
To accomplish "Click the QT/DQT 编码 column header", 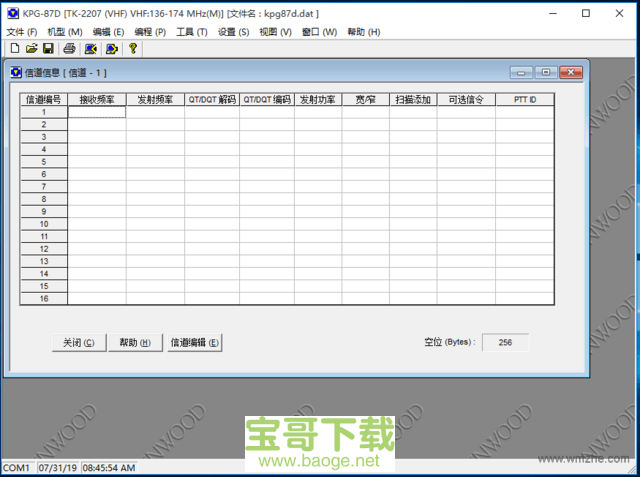I will [267, 100].
